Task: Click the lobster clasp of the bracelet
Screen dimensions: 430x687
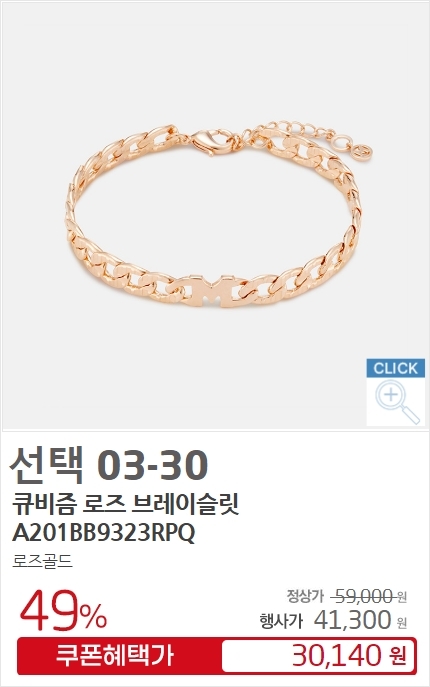Action: (x=214, y=141)
